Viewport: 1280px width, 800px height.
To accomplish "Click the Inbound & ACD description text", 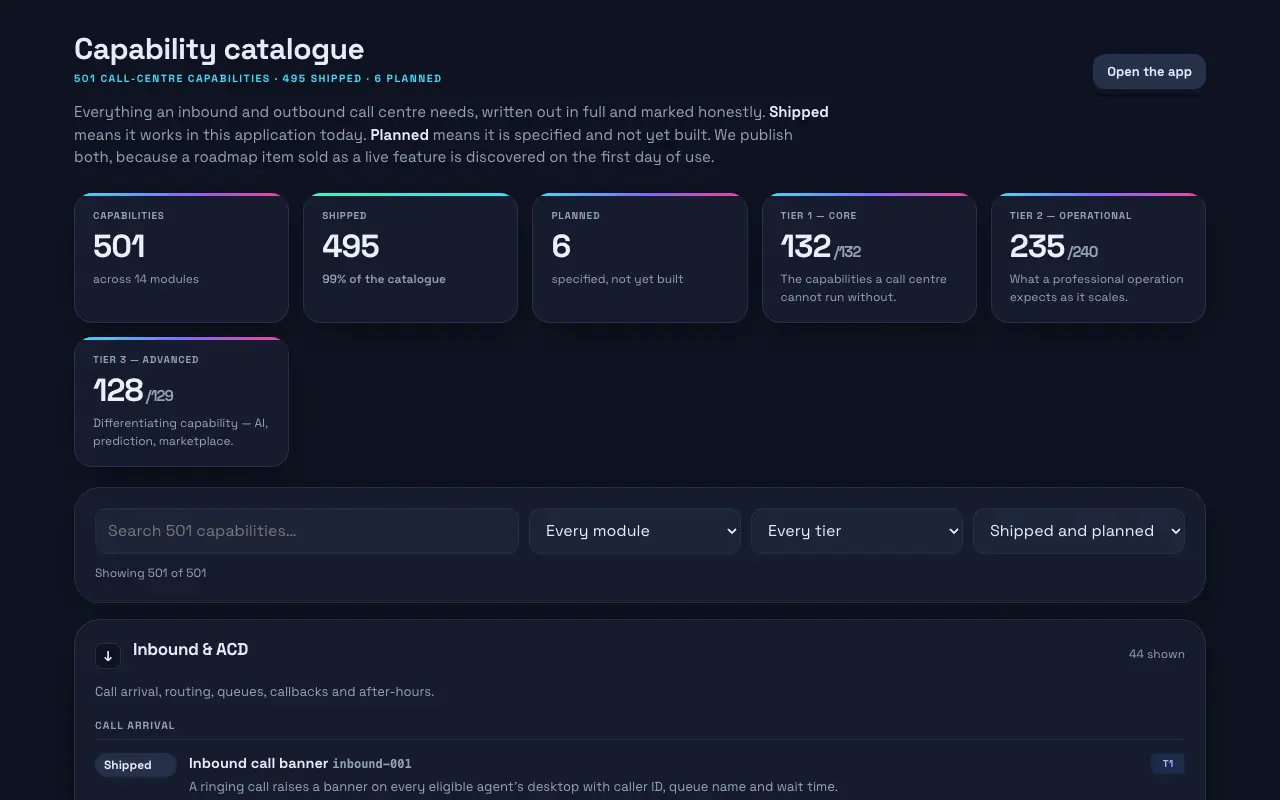I will (x=265, y=691).
